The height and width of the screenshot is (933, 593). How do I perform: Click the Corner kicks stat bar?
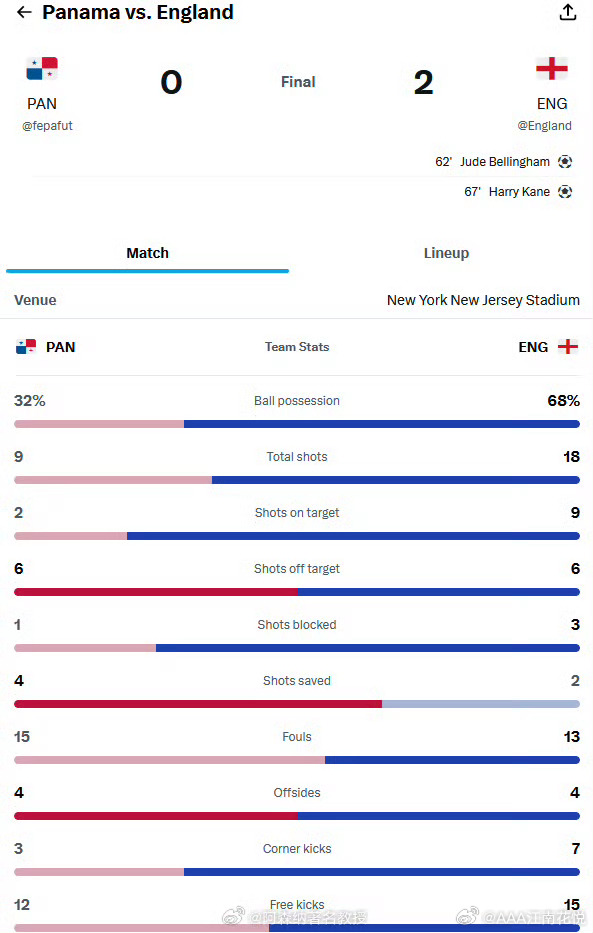pyautogui.click(x=297, y=872)
